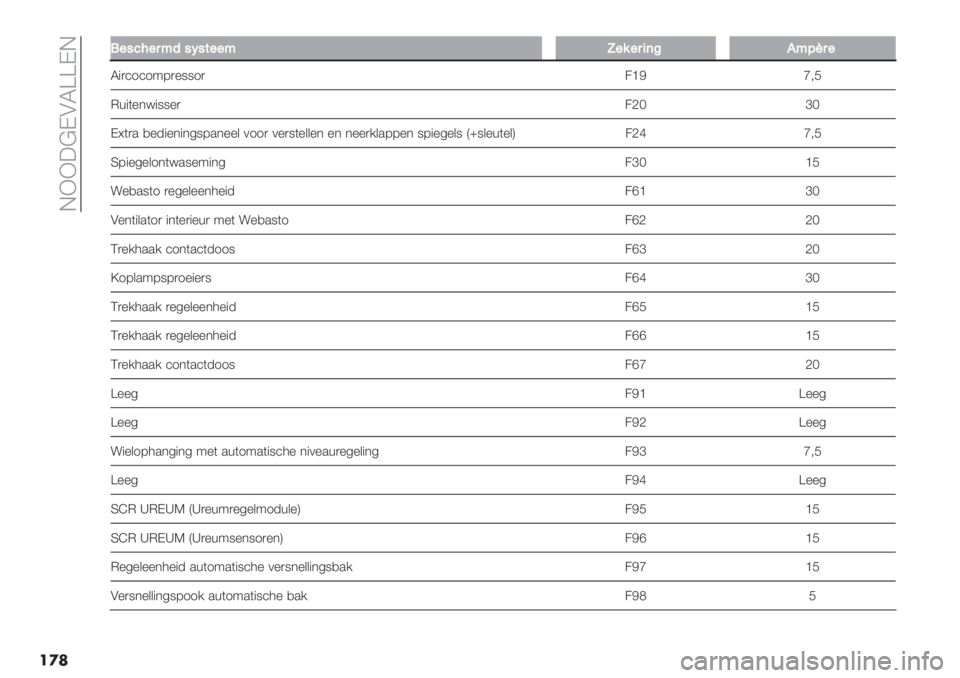The height and width of the screenshot is (678, 960).
Task: Select SCR UREUM (Ureumregelmodule) entry
Action: click(x=206, y=509)
